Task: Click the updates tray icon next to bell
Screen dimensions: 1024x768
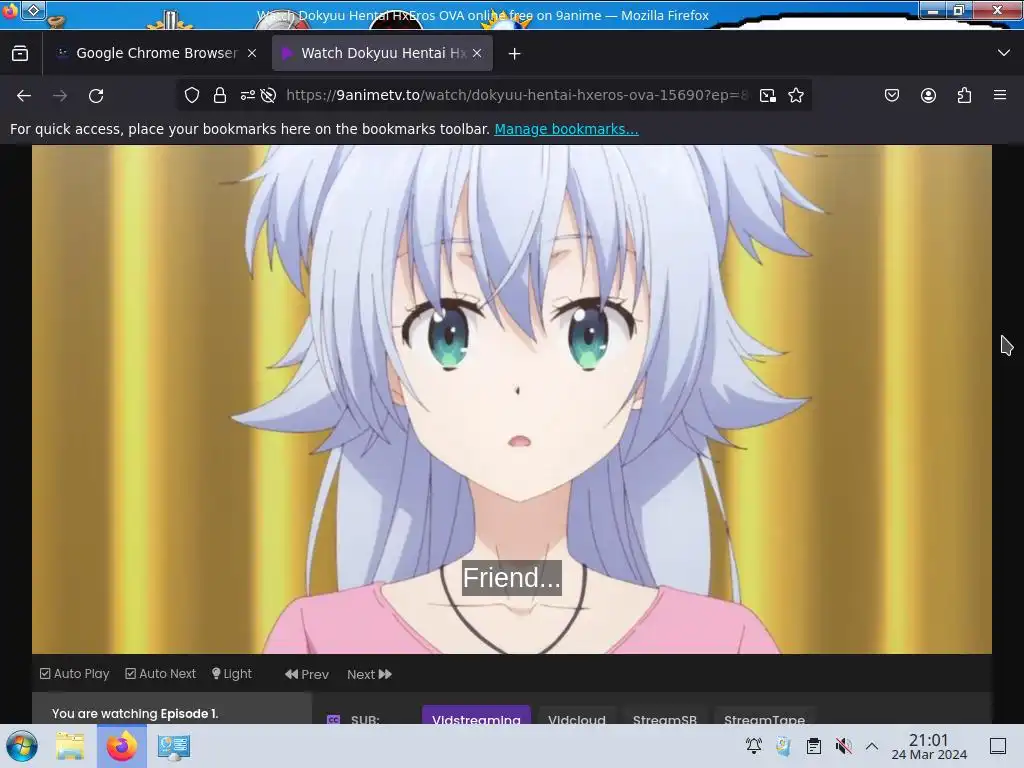Action: (784, 746)
